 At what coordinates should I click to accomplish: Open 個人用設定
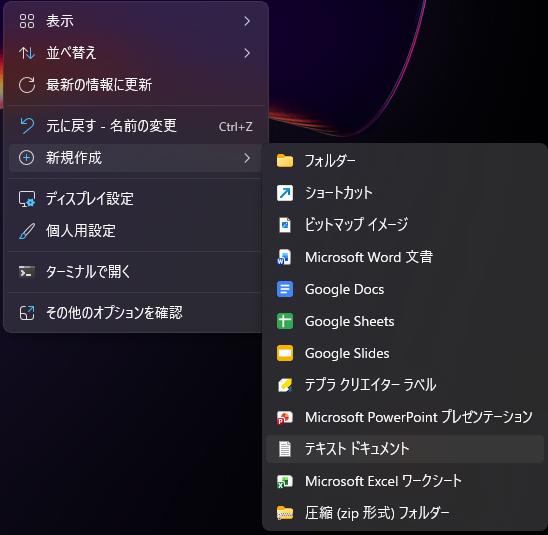click(x=136, y=231)
